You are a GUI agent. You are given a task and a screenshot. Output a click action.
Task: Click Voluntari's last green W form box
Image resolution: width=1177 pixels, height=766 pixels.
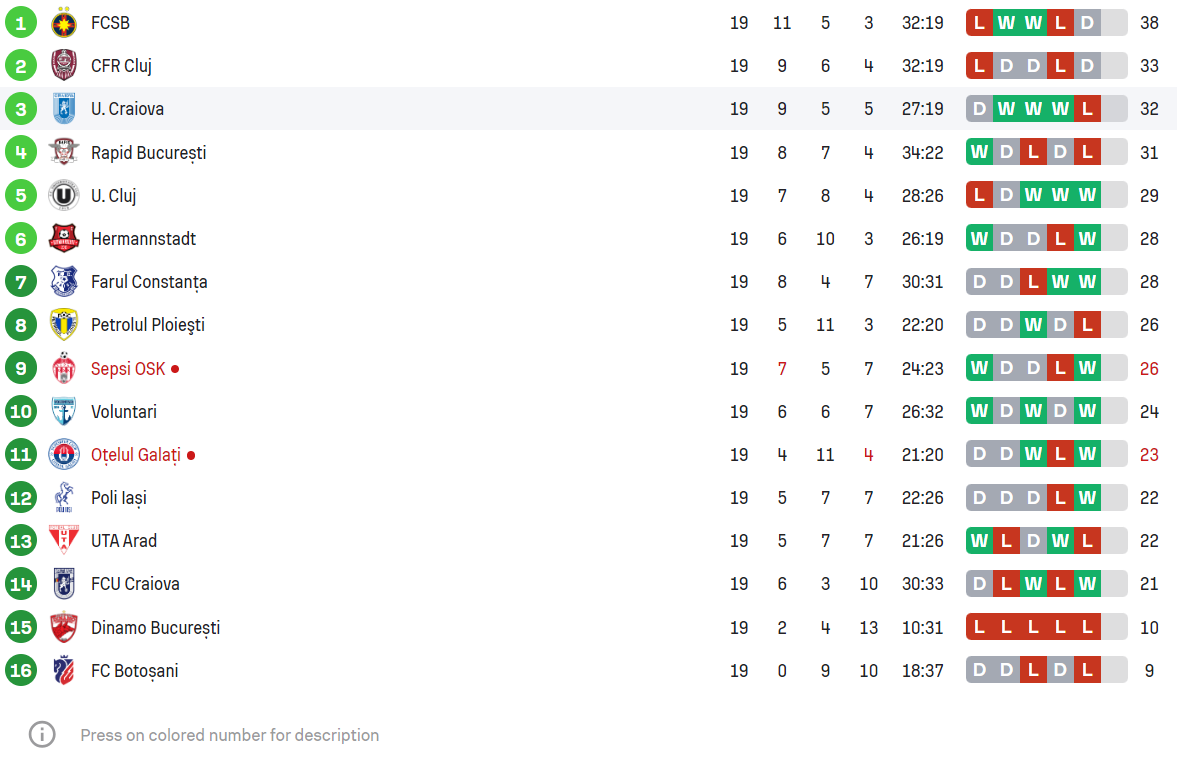coord(1087,412)
